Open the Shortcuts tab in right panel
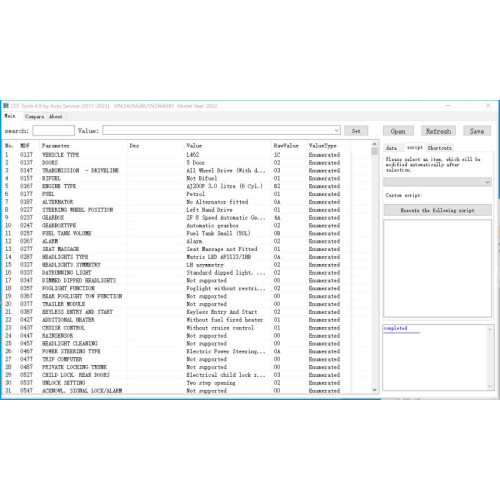Image resolution: width=500 pixels, height=500 pixels. (x=439, y=148)
